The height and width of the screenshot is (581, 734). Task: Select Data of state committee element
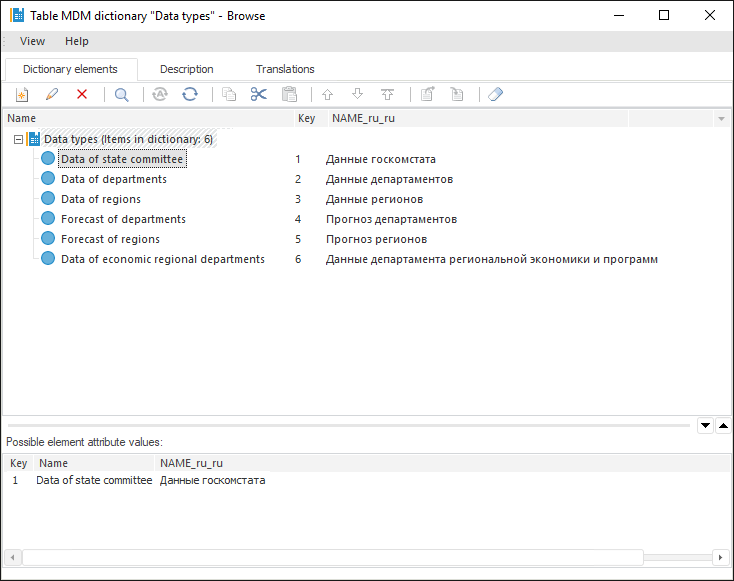pyautogui.click(x=122, y=159)
